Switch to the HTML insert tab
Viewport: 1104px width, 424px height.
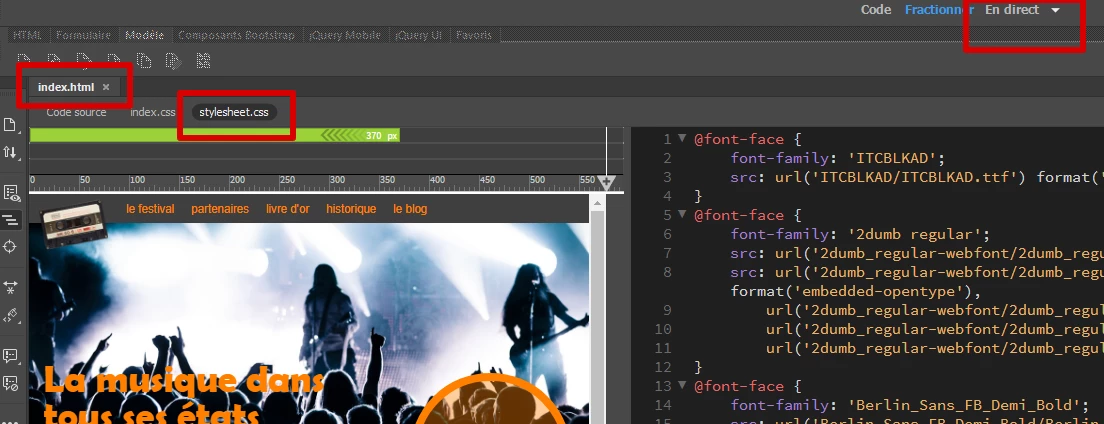(x=27, y=35)
